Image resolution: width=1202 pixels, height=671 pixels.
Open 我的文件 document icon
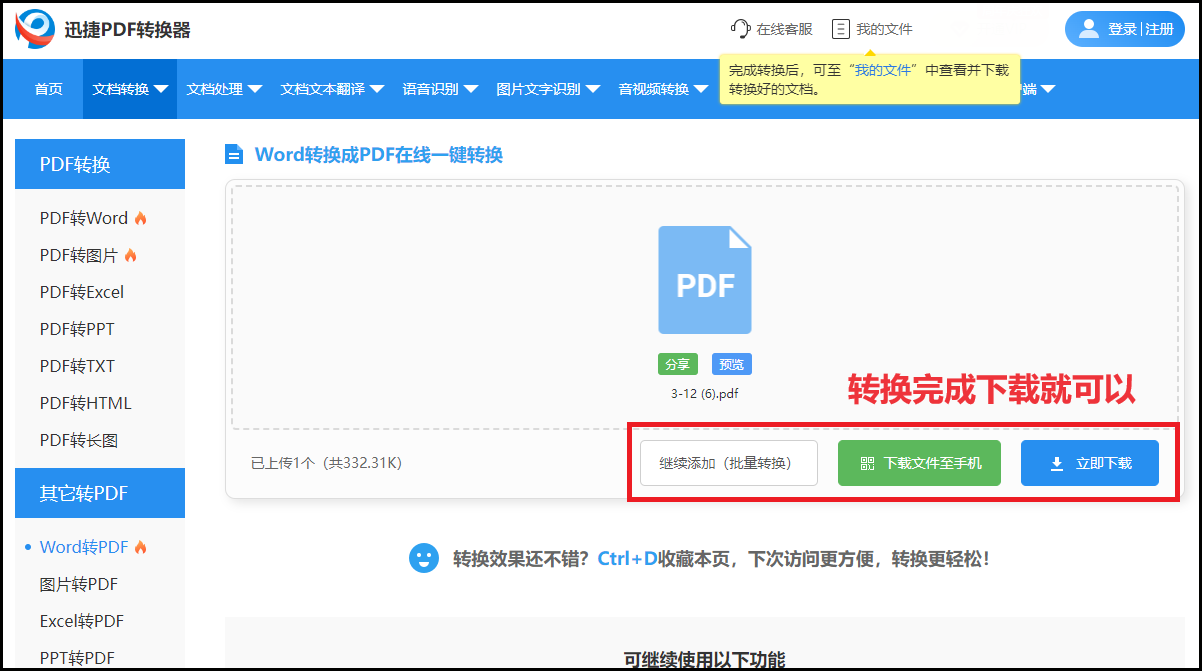coord(840,28)
